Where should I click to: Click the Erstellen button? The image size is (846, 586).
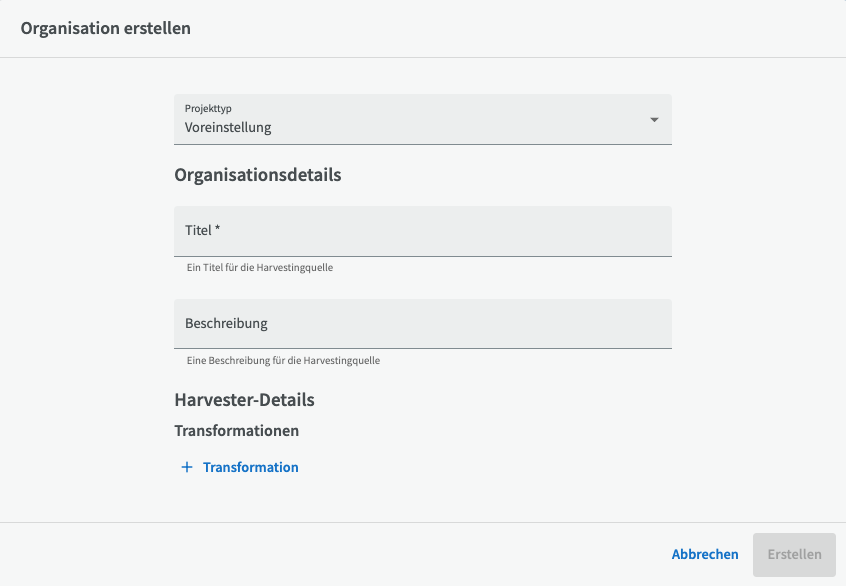[794, 555]
